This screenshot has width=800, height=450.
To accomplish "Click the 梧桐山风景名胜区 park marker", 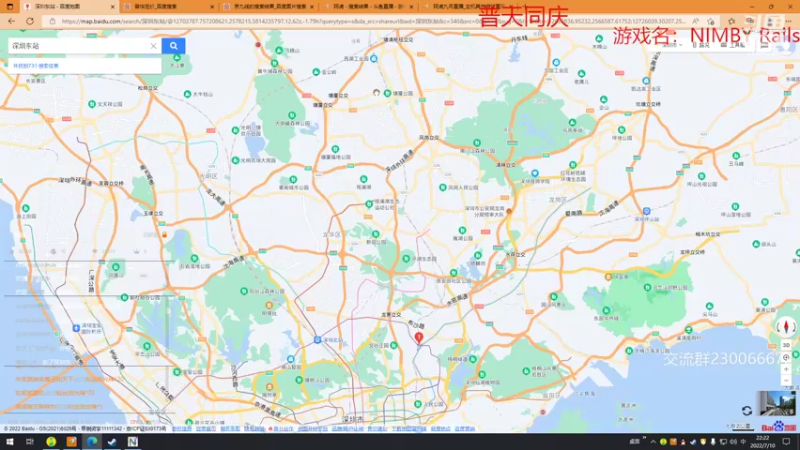I will (526, 371).
